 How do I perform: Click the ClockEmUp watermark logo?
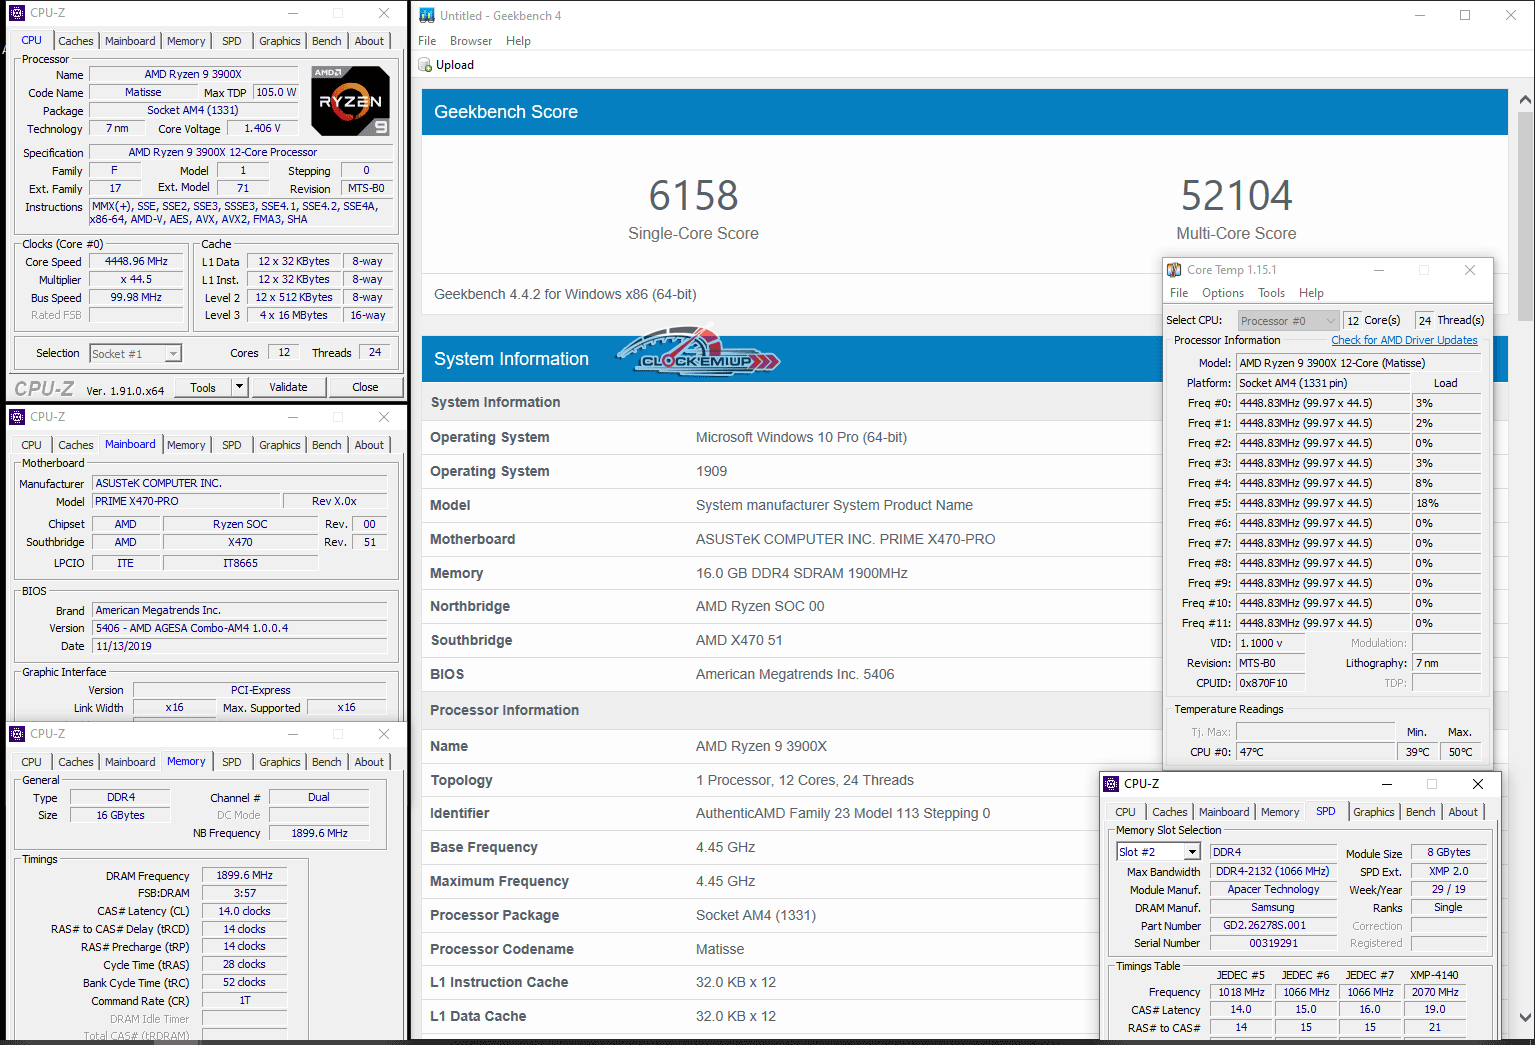(x=698, y=353)
